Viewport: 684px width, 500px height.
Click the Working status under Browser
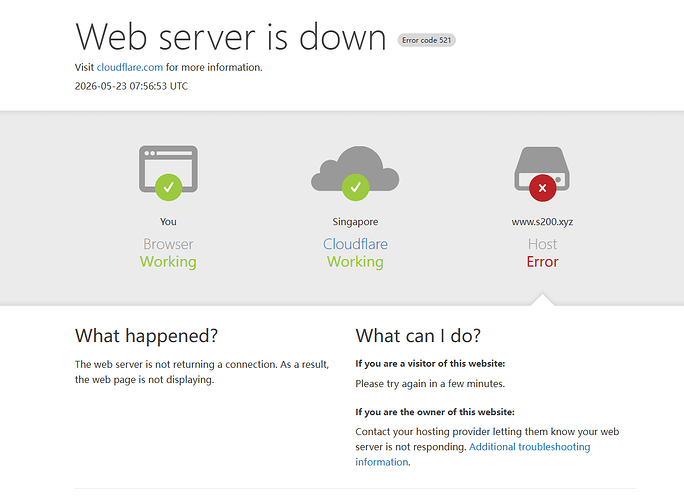tap(168, 262)
